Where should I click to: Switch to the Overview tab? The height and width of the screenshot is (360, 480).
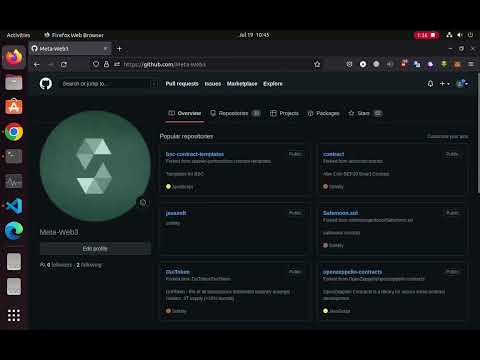(x=185, y=113)
